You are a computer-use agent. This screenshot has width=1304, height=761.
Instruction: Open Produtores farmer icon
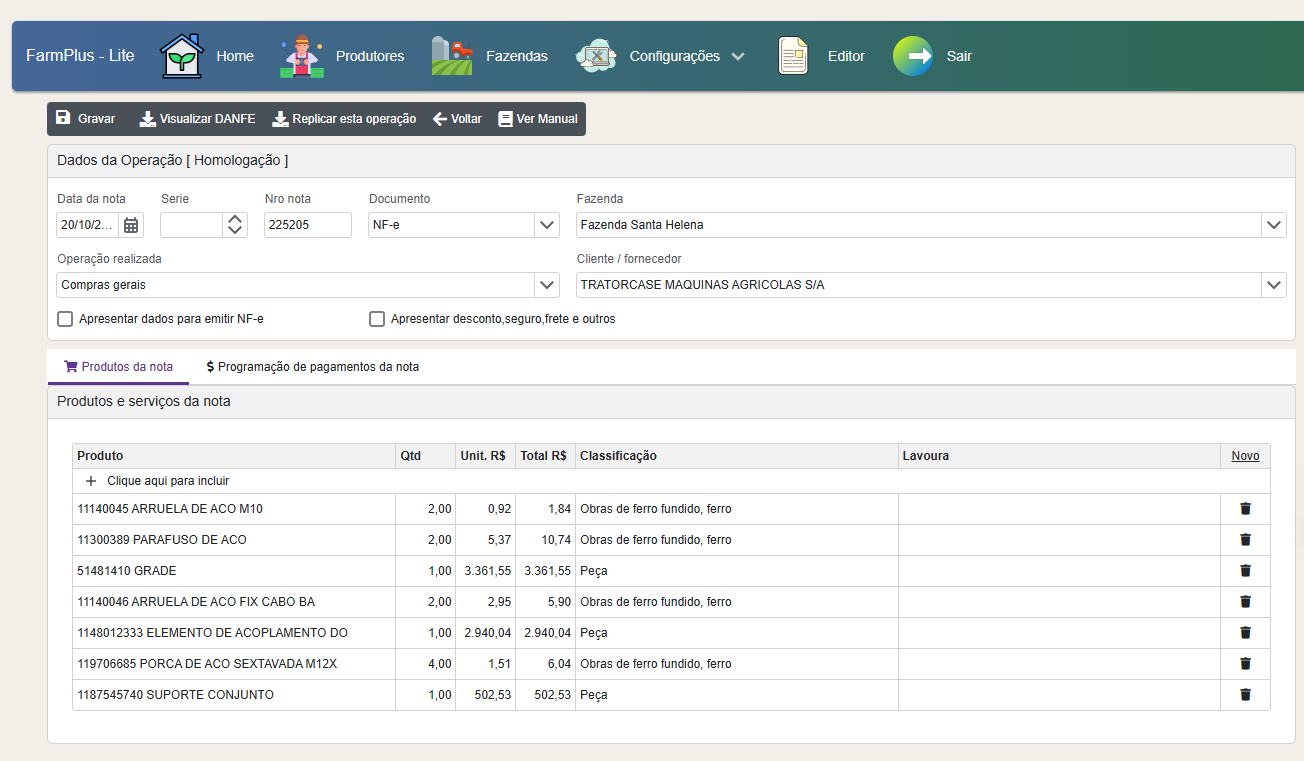pos(301,56)
